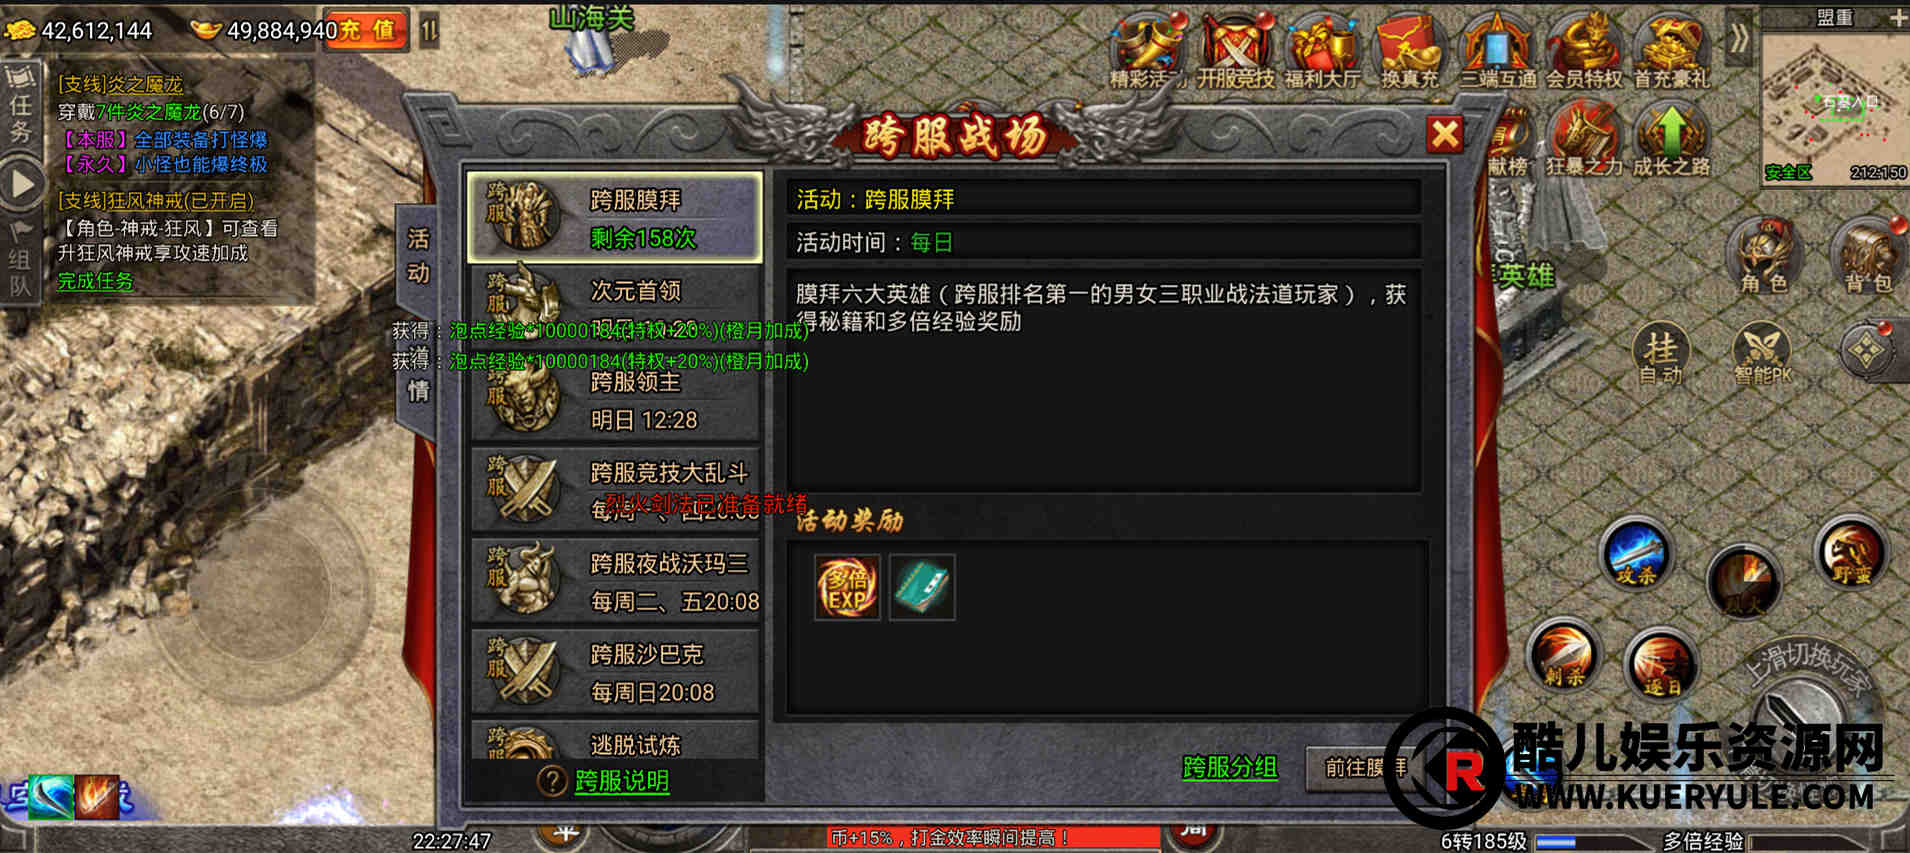Open the 成长之路 growth path icon
Screen dimensions: 1910x853
[1671, 142]
